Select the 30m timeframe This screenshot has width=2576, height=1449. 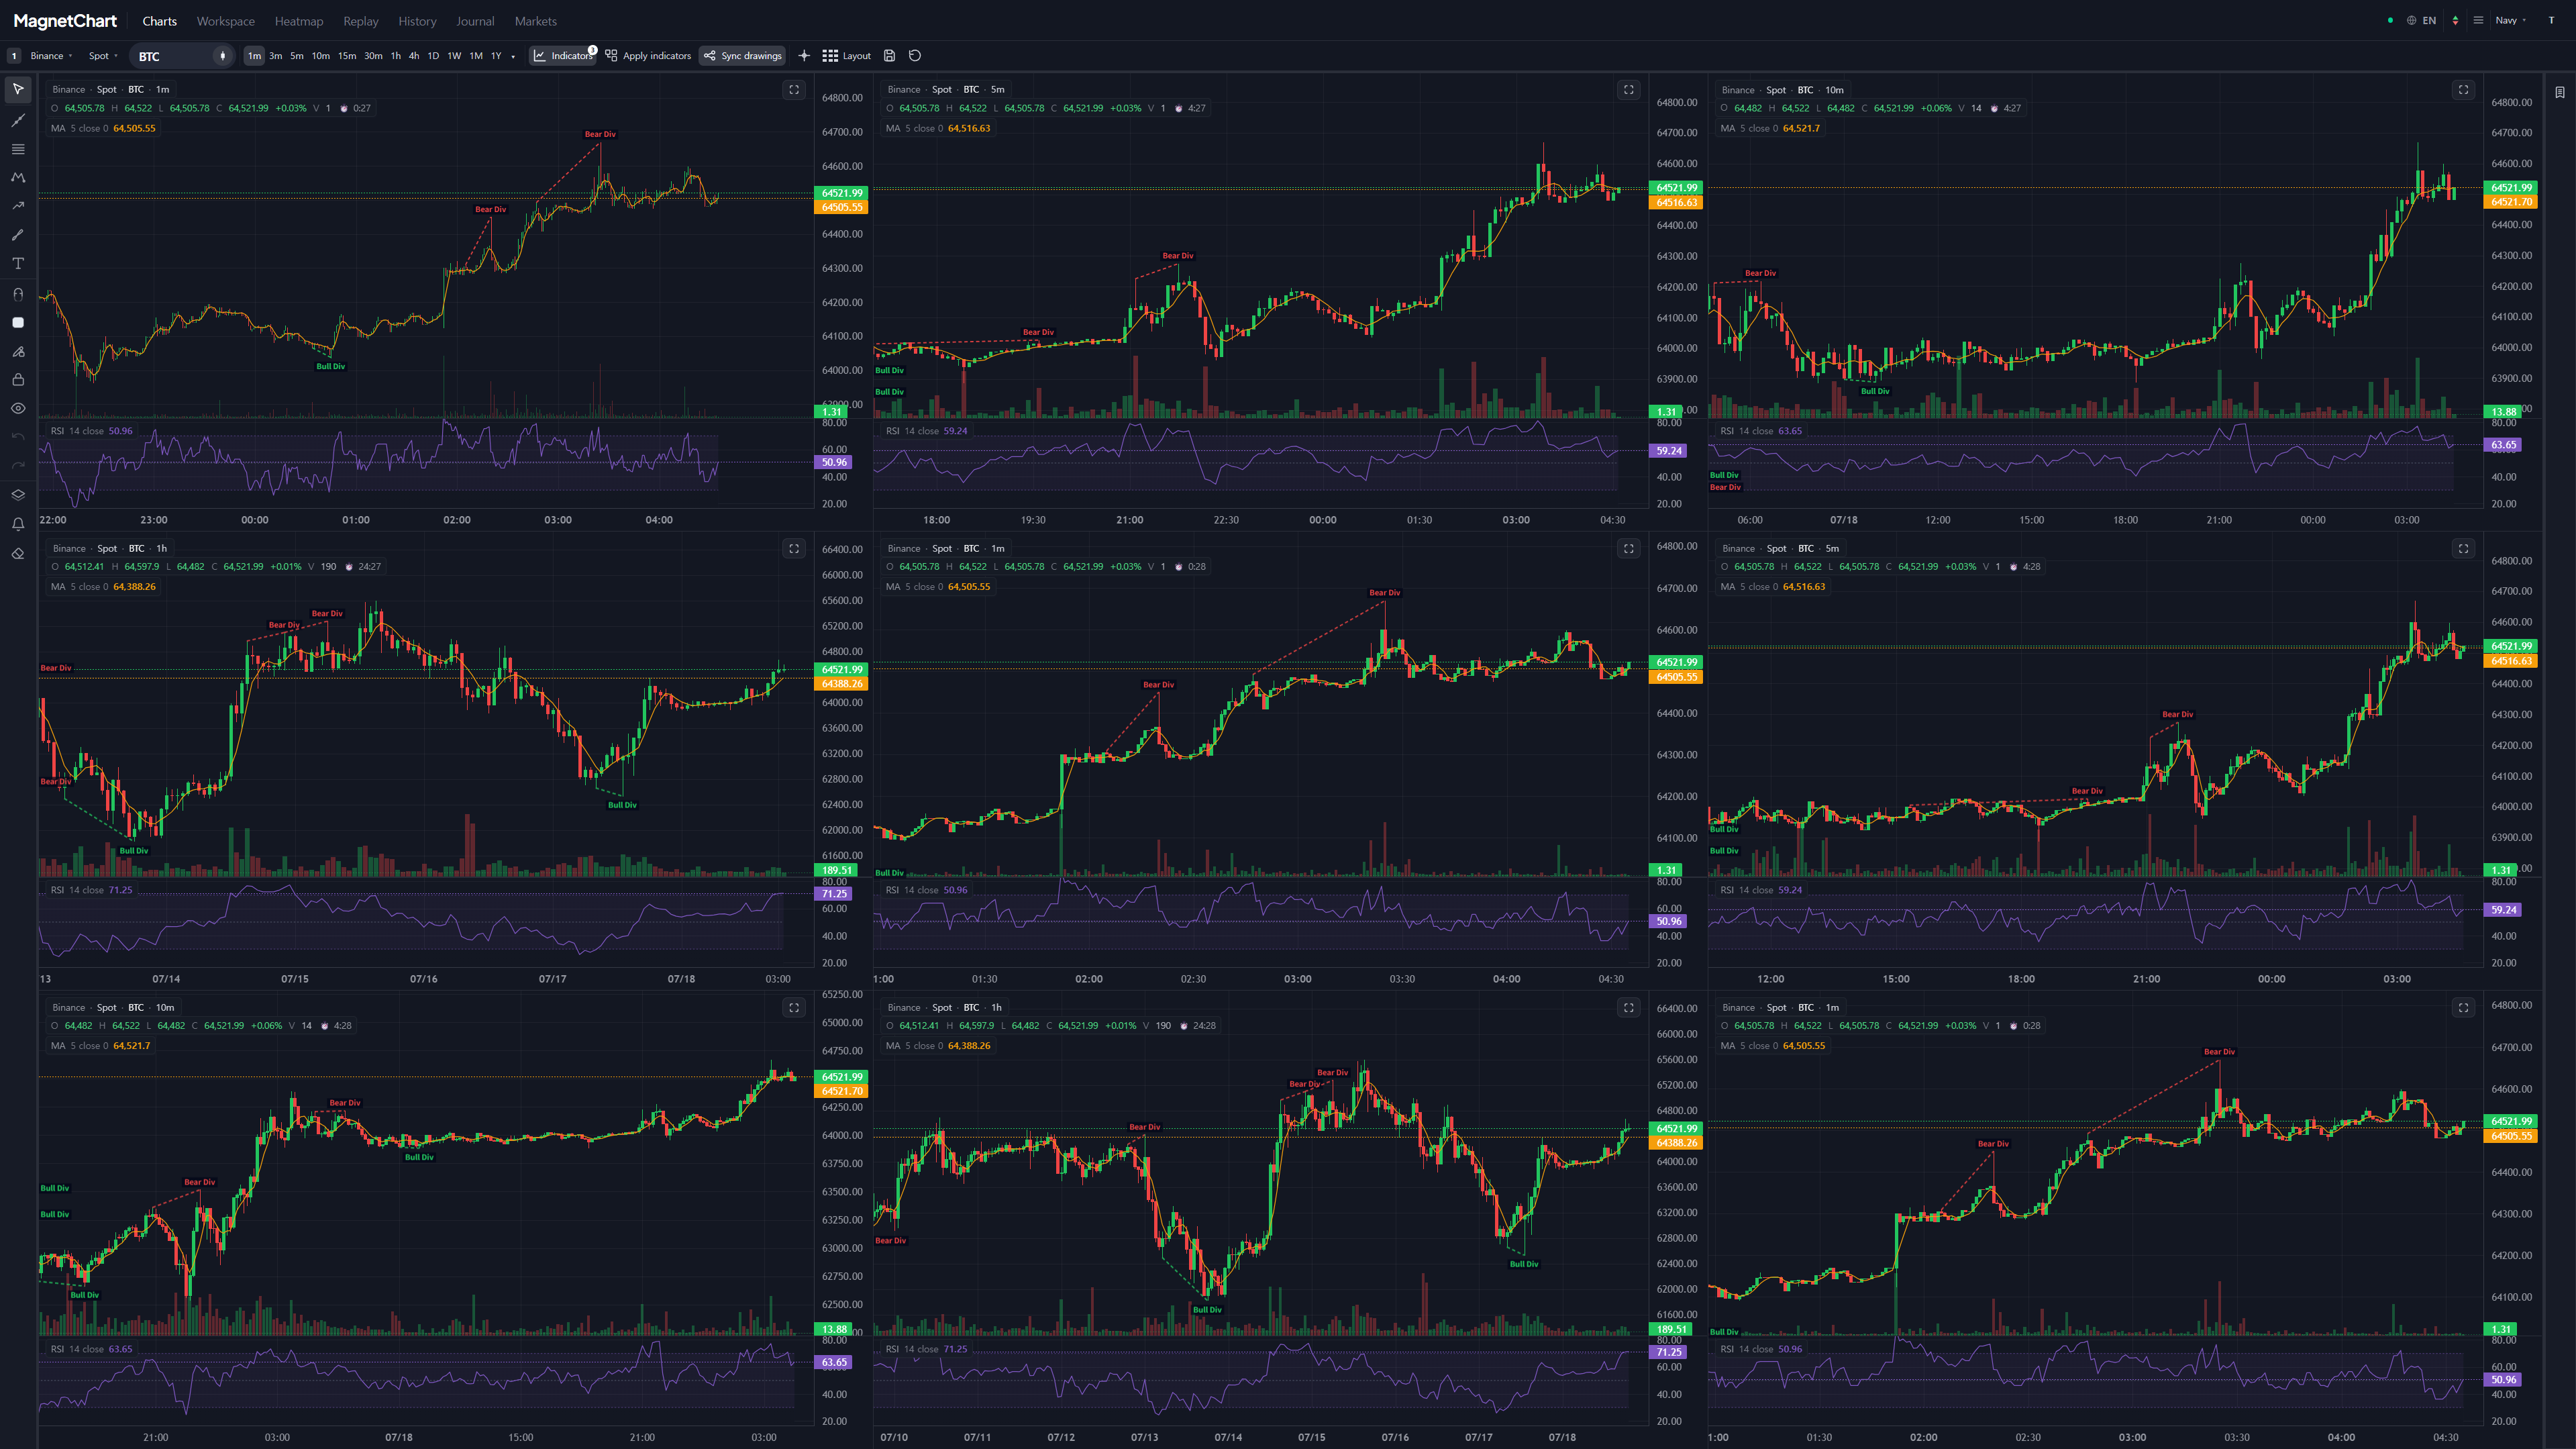tap(373, 56)
